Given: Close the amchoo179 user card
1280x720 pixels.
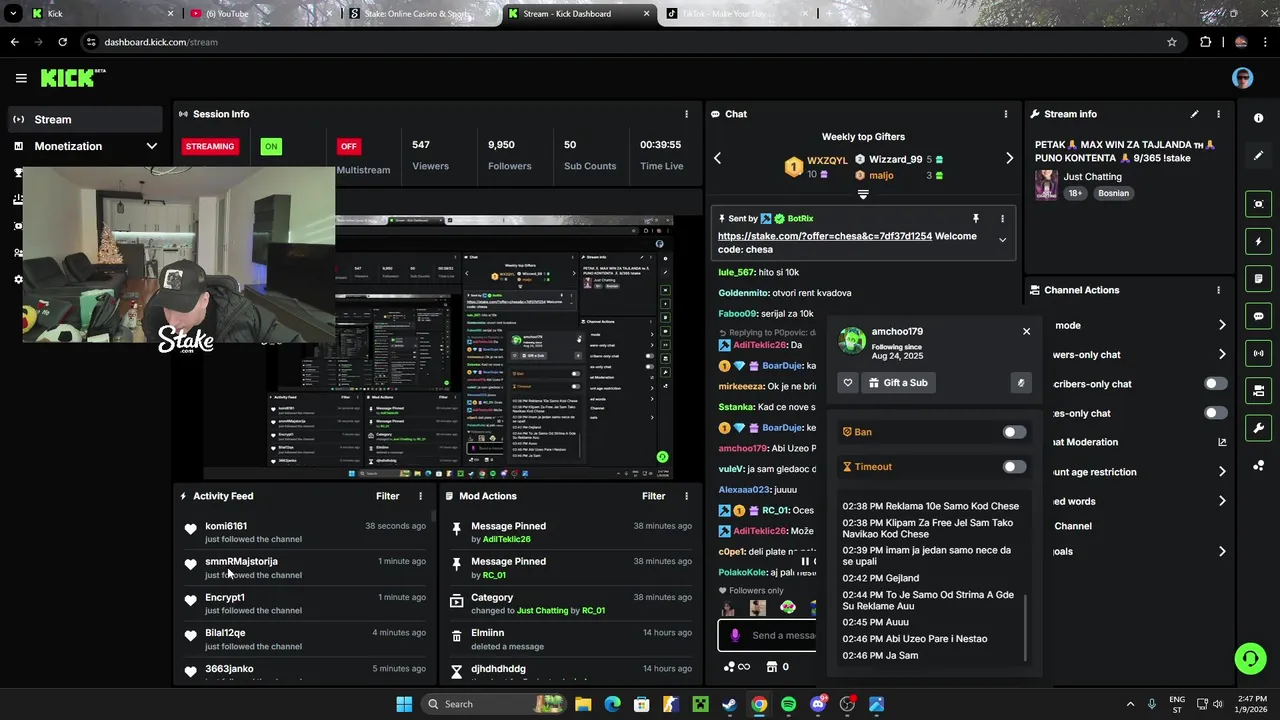Looking at the screenshot, I should click(x=1026, y=331).
